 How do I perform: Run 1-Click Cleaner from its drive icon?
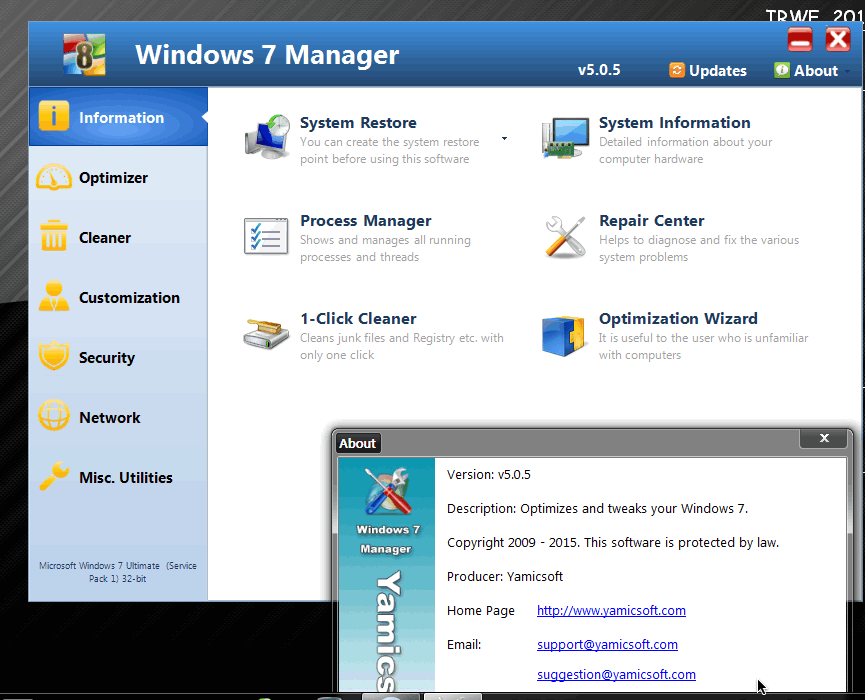click(266, 334)
